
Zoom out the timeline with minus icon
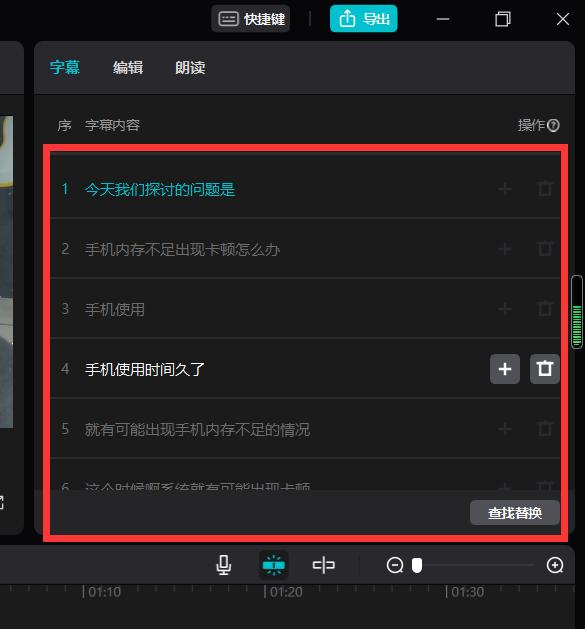click(x=395, y=565)
